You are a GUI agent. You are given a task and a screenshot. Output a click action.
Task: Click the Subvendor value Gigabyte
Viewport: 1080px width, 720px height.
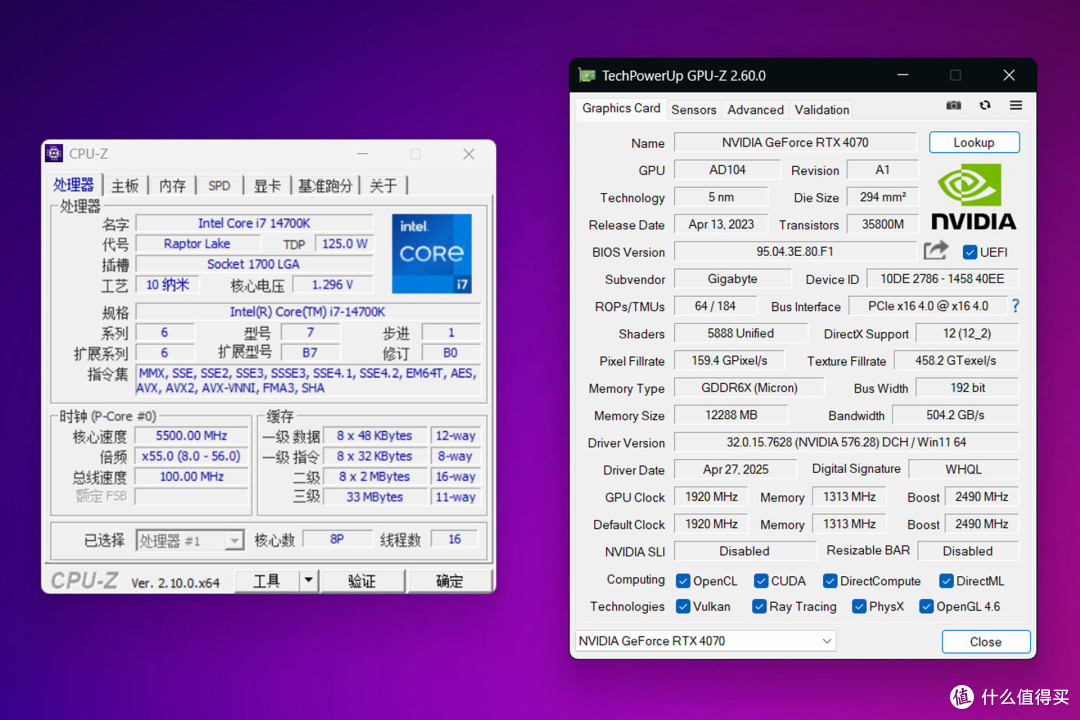[732, 278]
